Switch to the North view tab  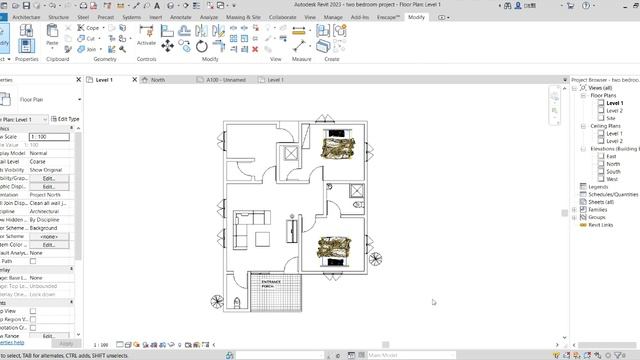click(158, 80)
